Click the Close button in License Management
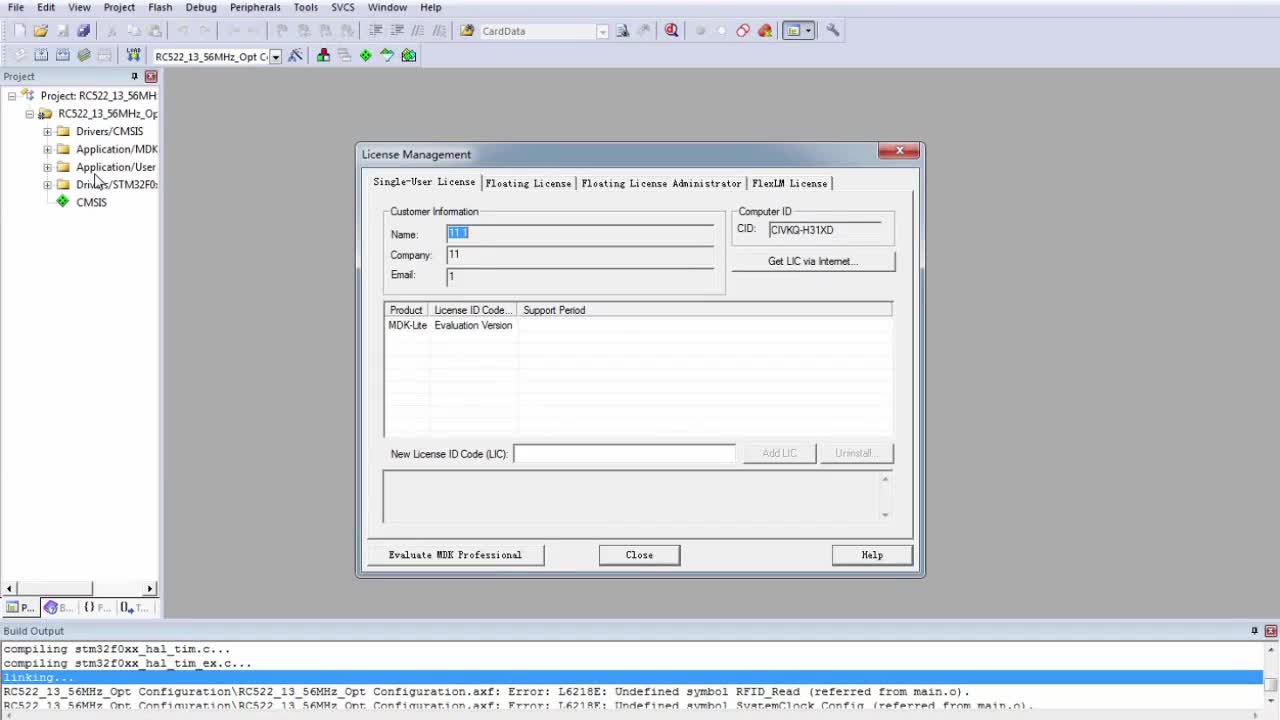 click(x=639, y=555)
